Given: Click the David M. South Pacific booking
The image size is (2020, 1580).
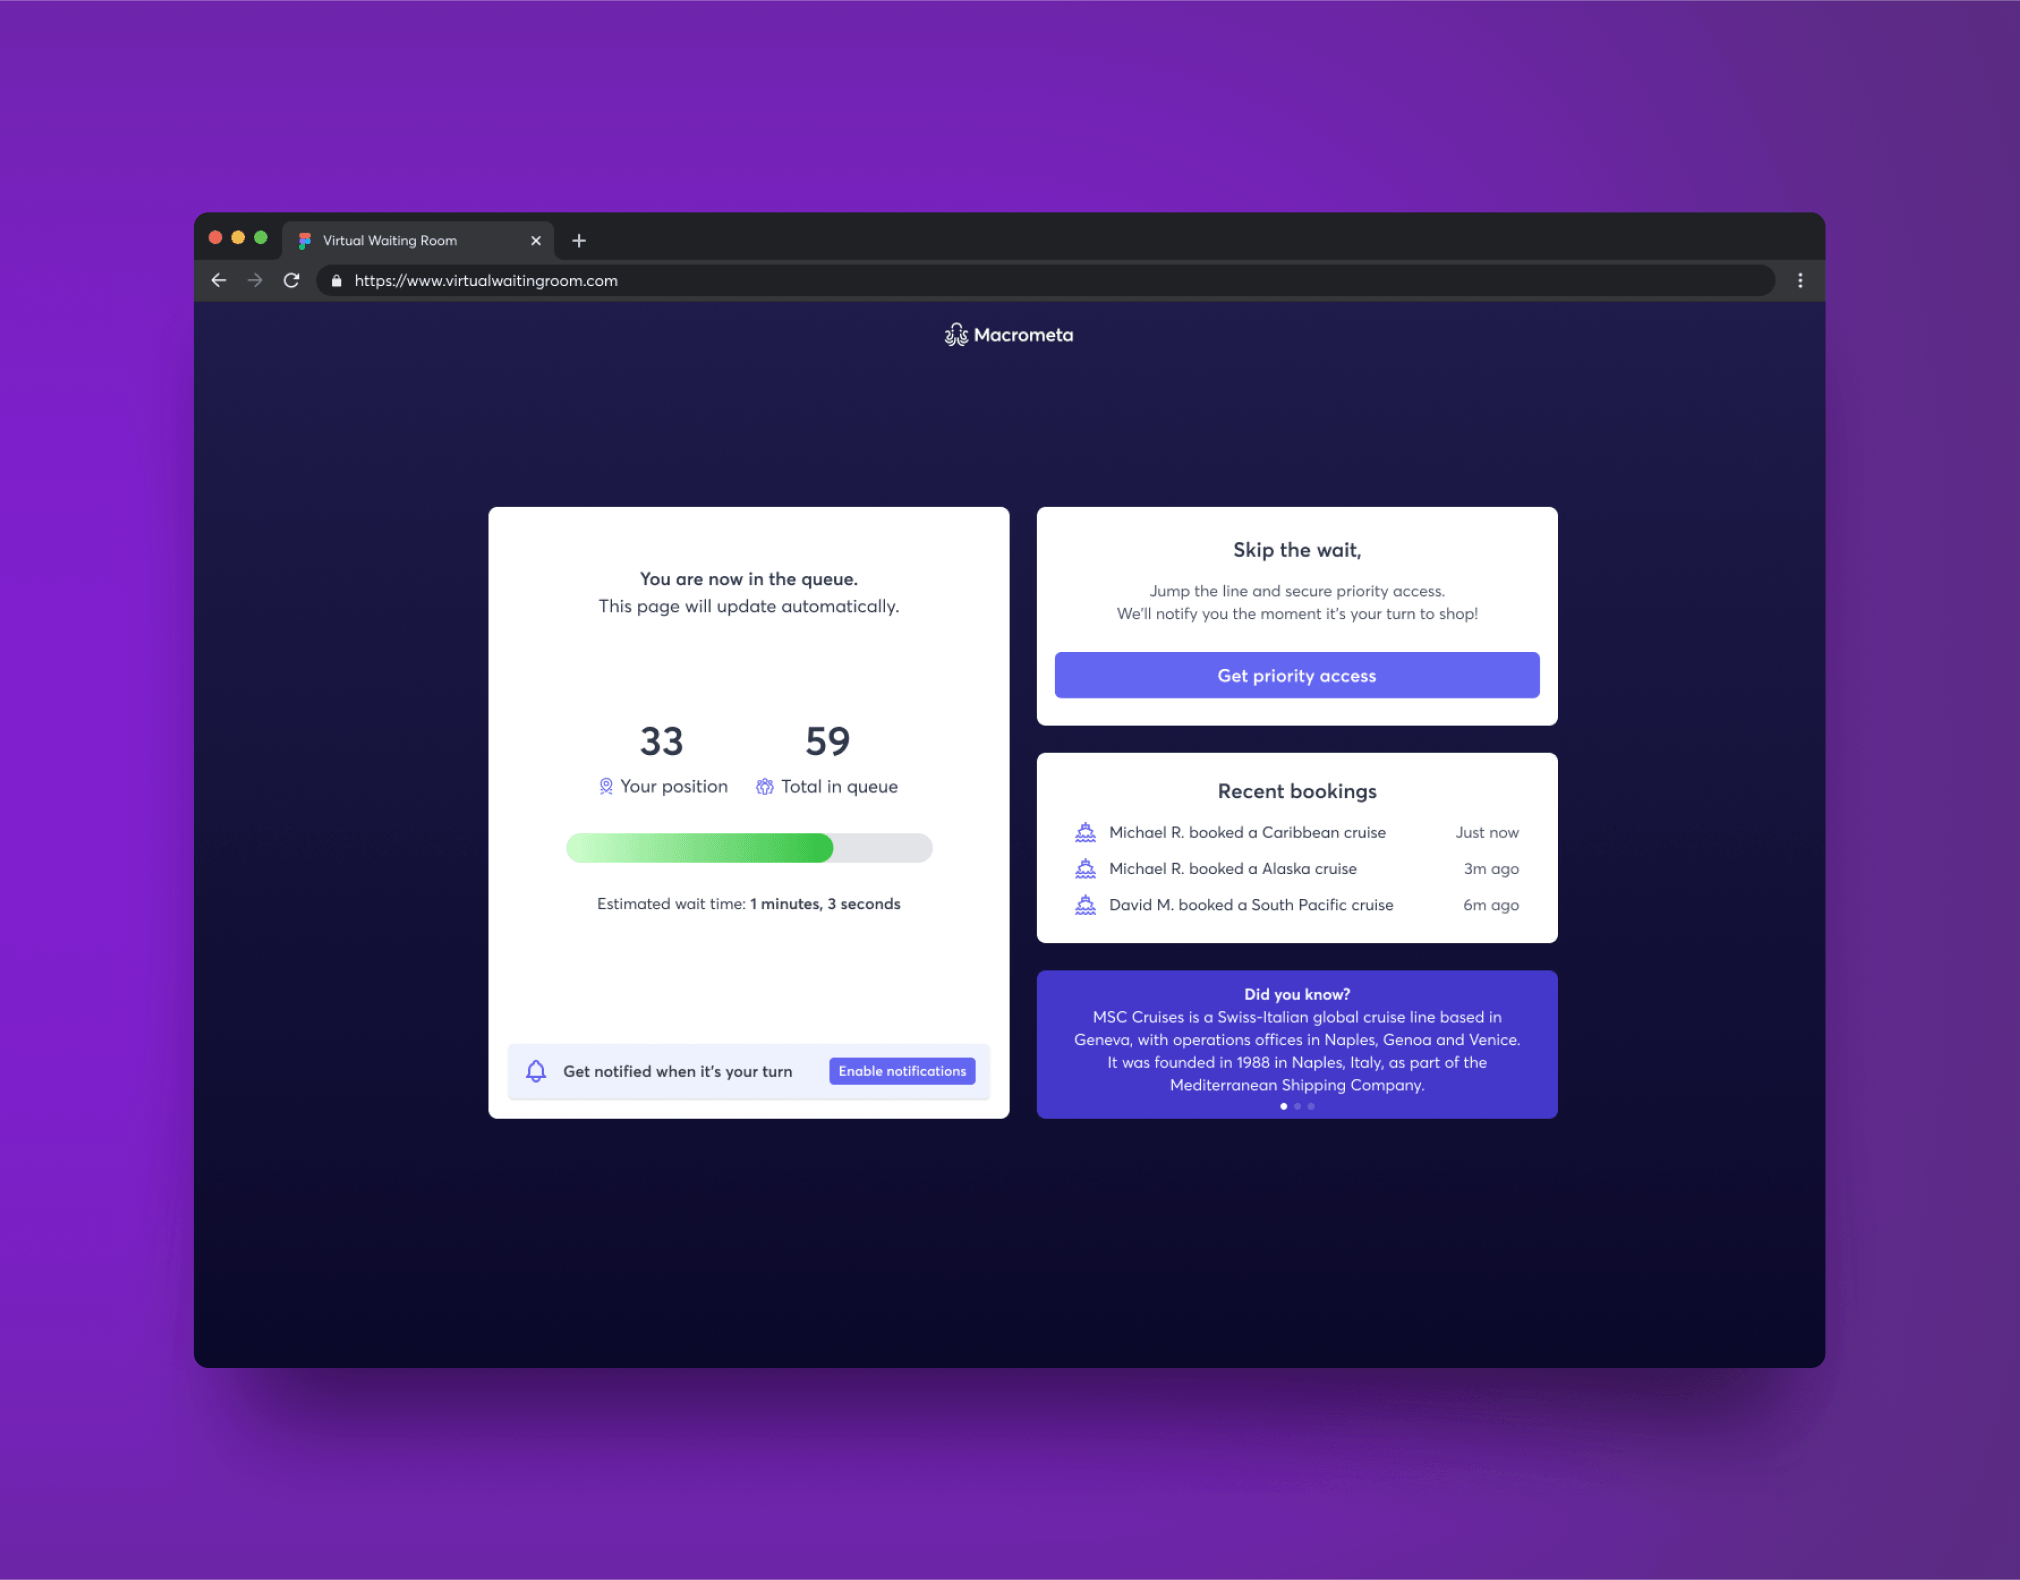Looking at the screenshot, I should pyautogui.click(x=1250, y=905).
